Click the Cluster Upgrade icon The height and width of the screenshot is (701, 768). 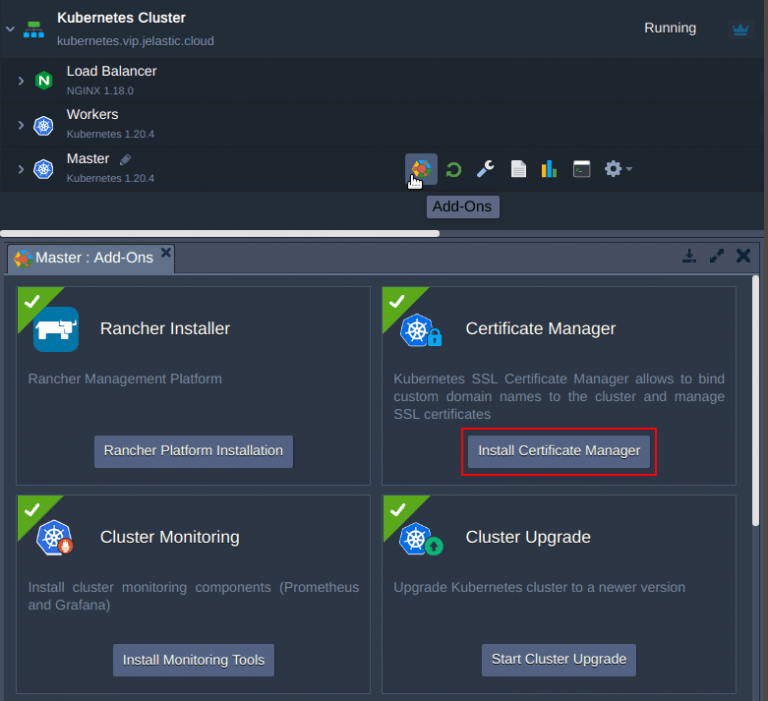tap(421, 539)
